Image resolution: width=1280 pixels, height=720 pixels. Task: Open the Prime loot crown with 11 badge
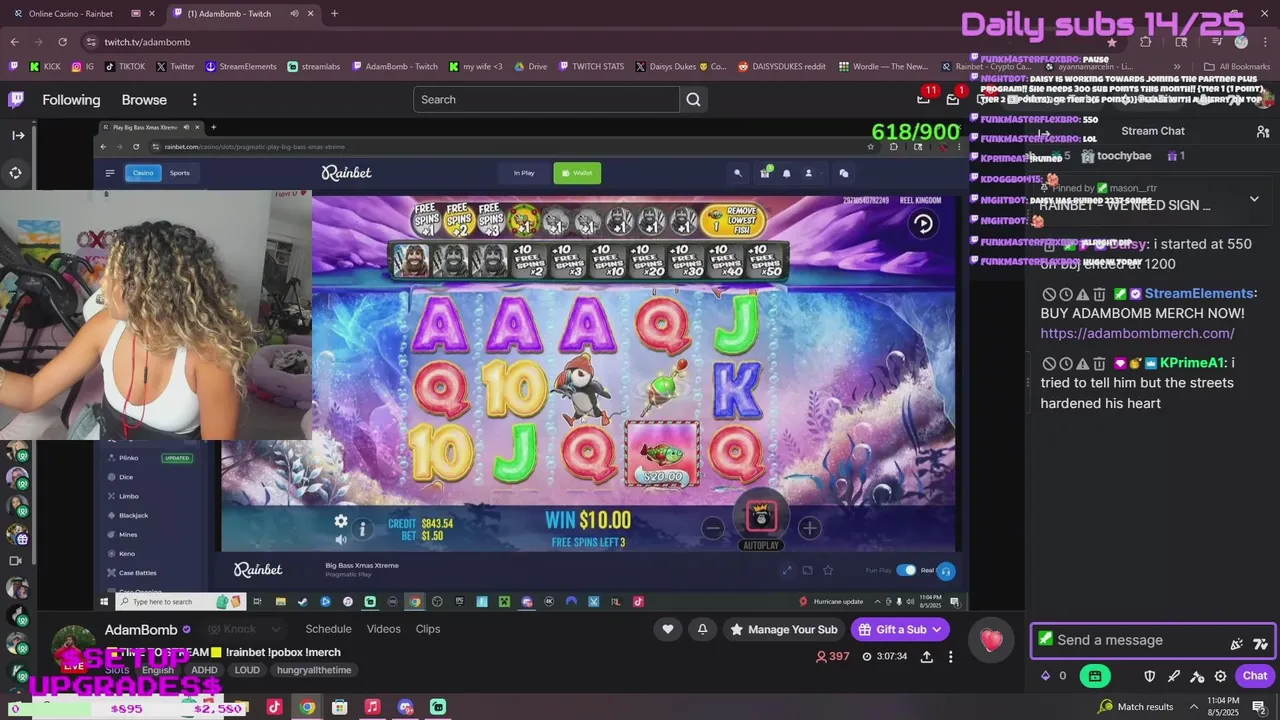pyautogui.click(x=924, y=98)
